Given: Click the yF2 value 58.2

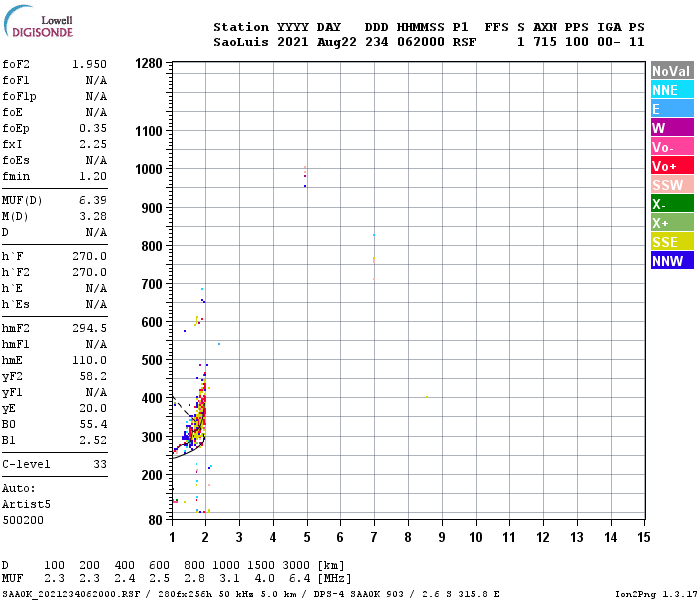Looking at the screenshot, I should (93, 376).
